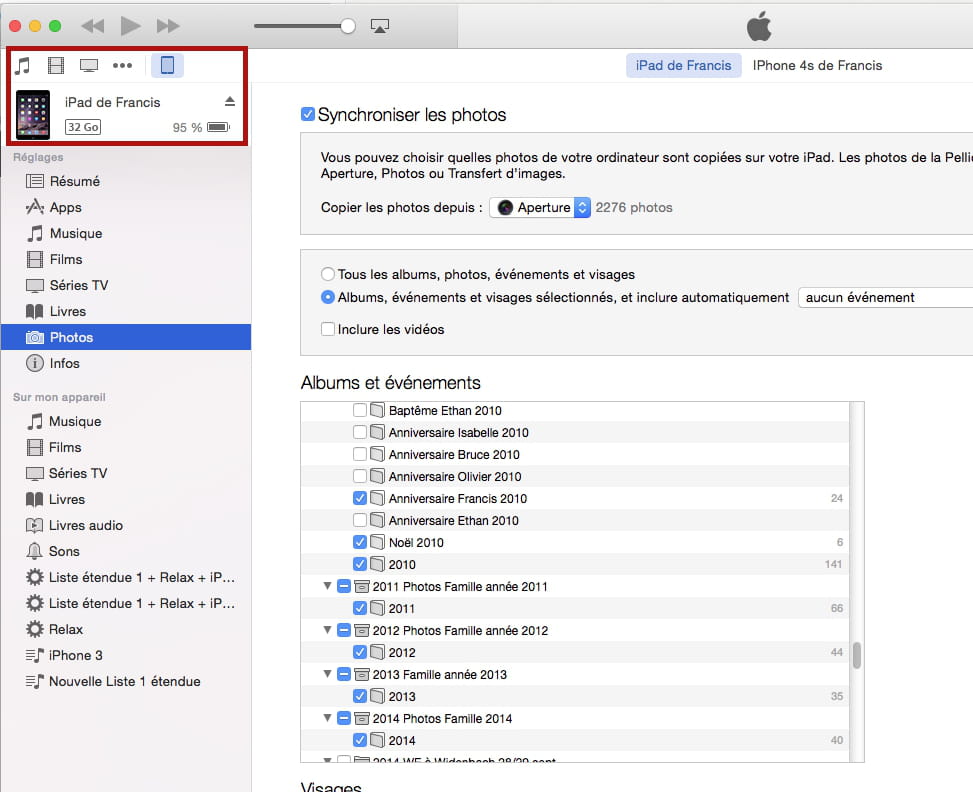Uncheck Anniversaire Francis 2010
973x792 pixels.
359,498
